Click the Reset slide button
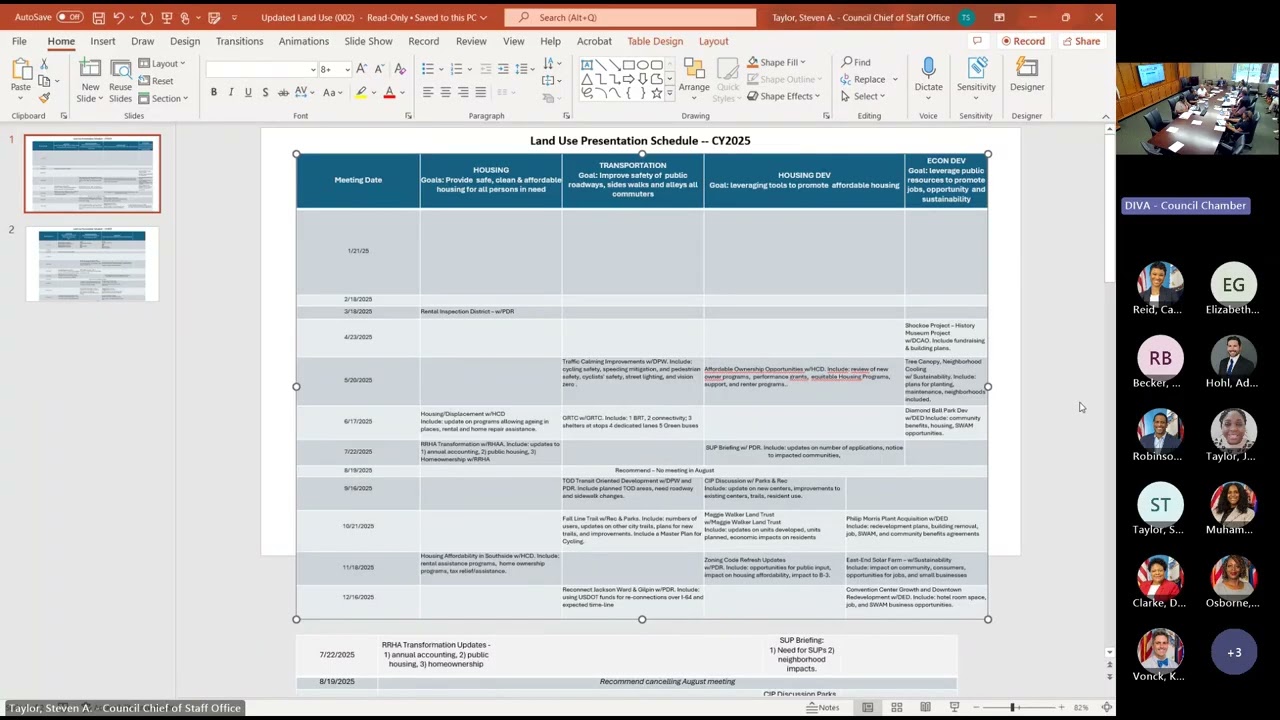Screen dimensions: 1280x720 click(x=156, y=81)
